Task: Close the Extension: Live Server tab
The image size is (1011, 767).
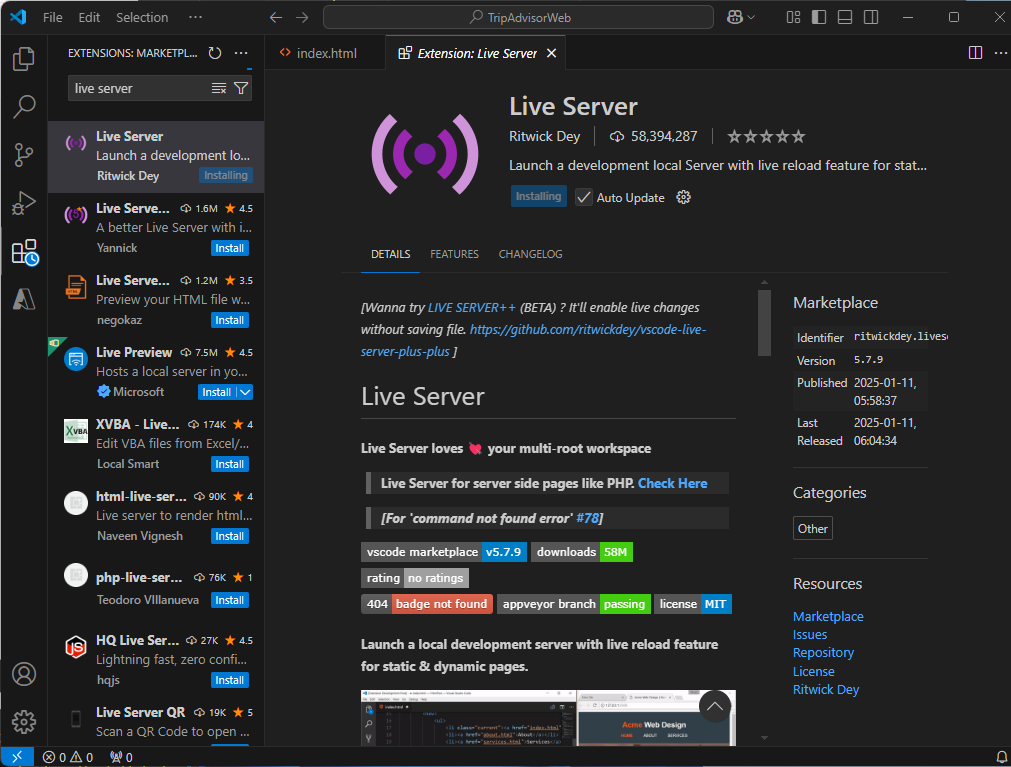Action: pyautogui.click(x=551, y=53)
